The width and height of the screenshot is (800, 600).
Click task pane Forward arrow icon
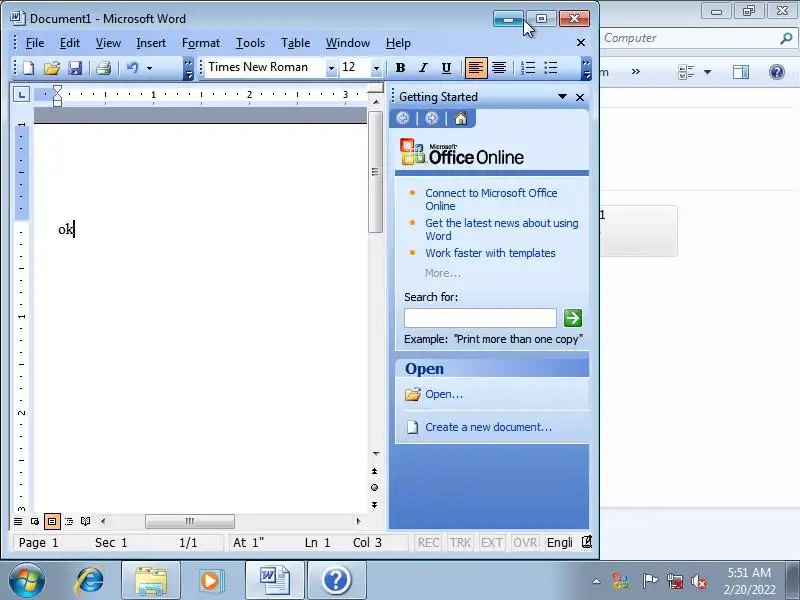coord(432,118)
